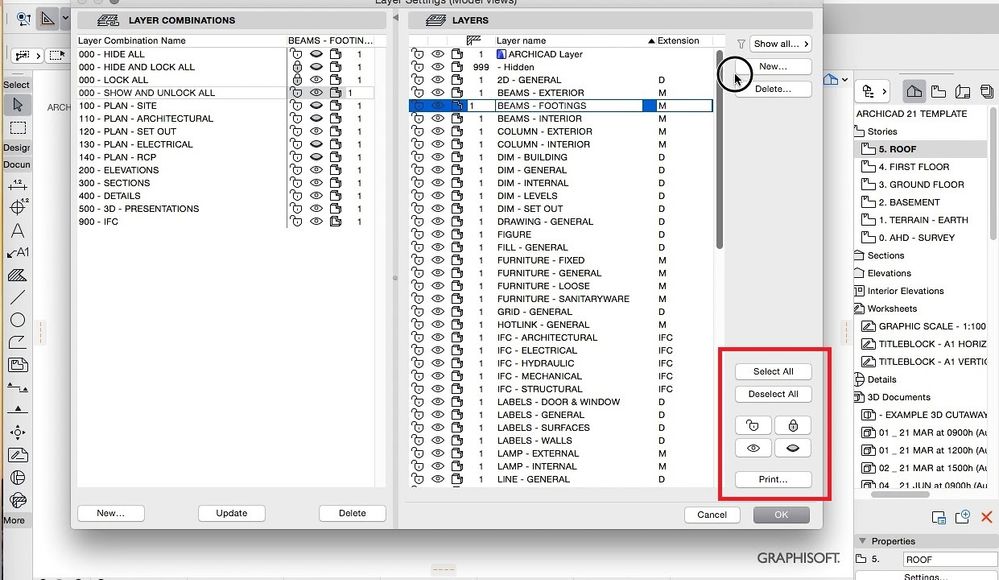Switch to the Layout Book tab in Navigator
Image resolution: width=999 pixels, height=580 pixels.
point(962,92)
